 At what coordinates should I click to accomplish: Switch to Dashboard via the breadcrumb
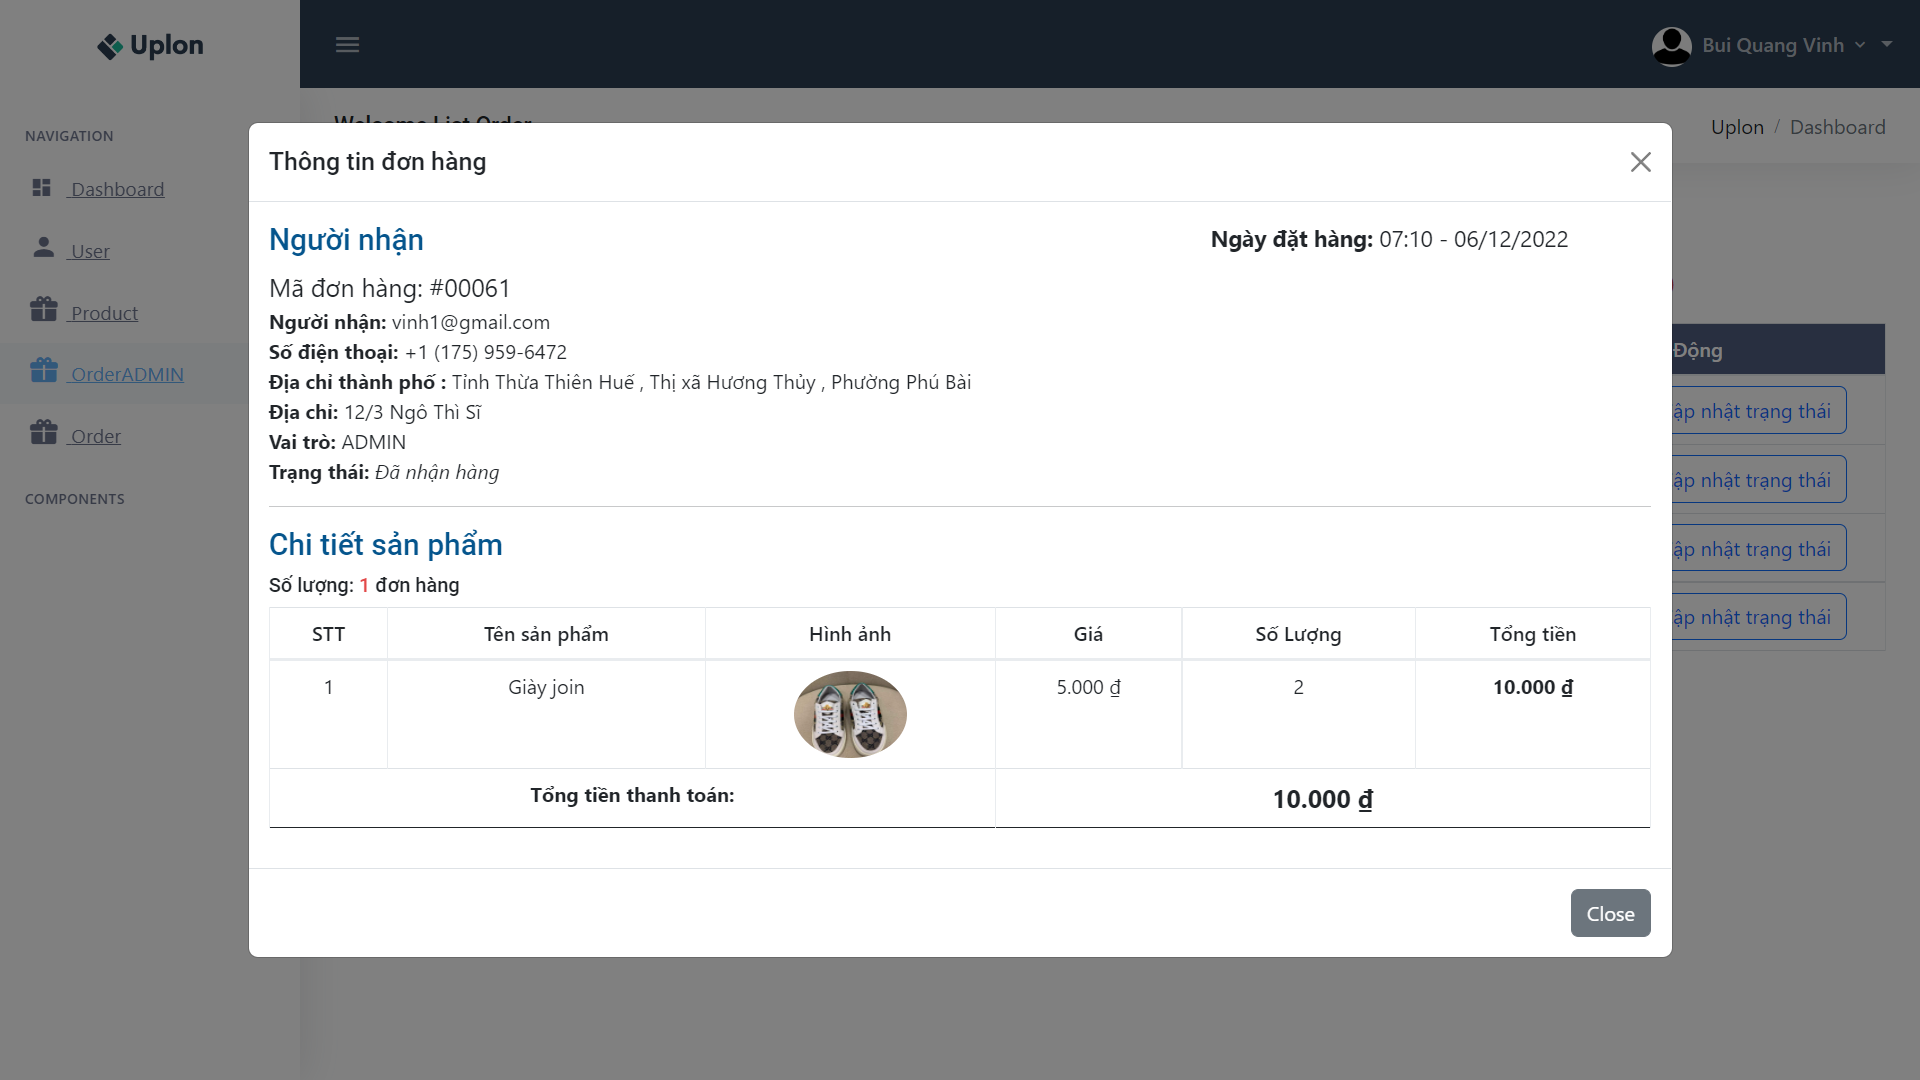(1837, 127)
